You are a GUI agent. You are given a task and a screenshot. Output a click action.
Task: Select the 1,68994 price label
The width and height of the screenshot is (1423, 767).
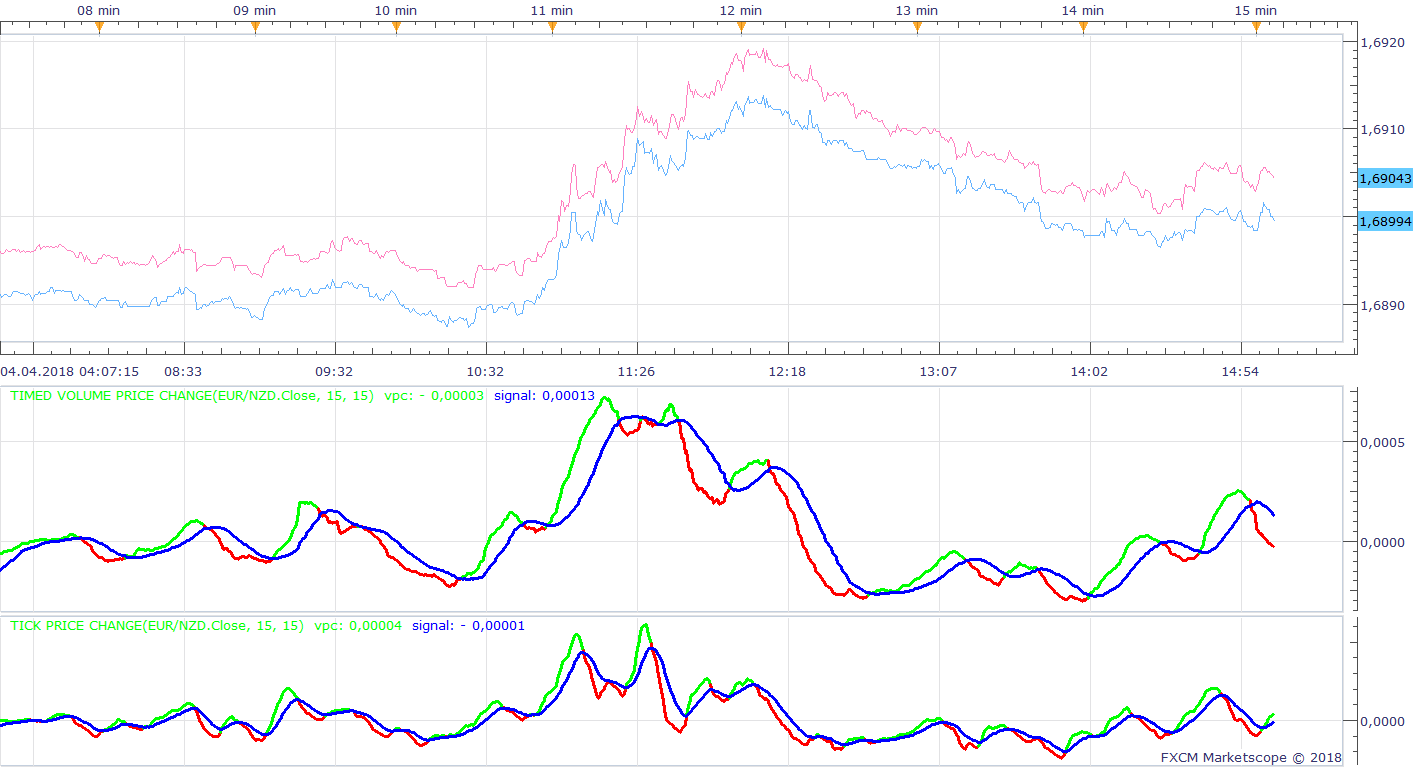(x=1385, y=220)
